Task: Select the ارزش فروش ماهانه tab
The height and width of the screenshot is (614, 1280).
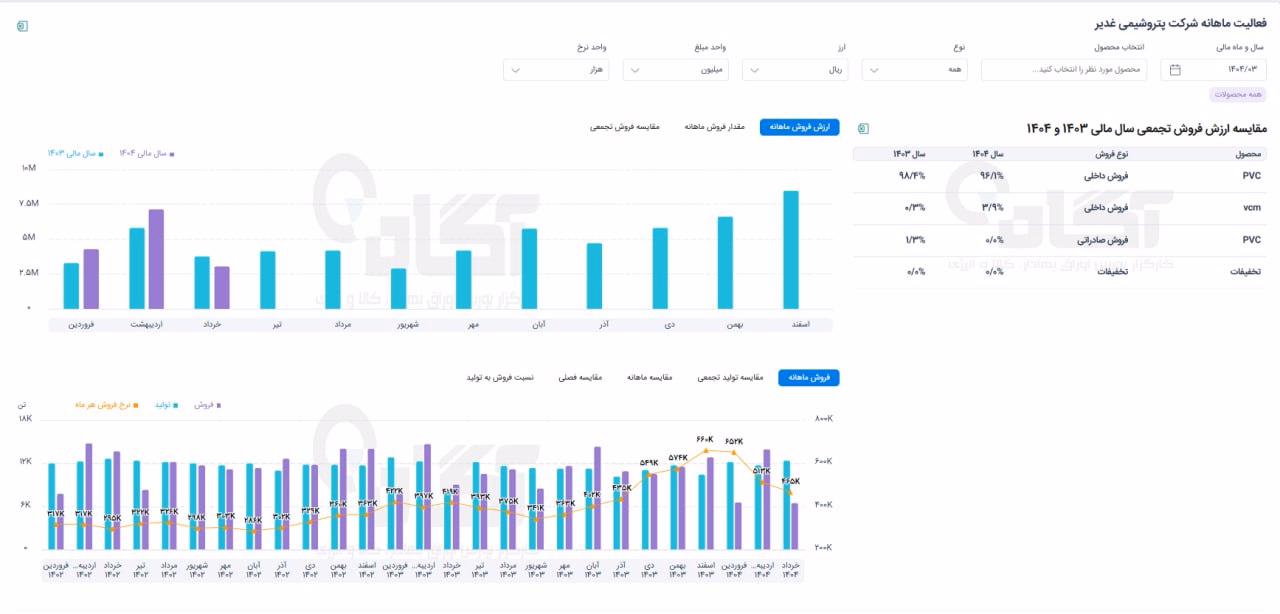Action: click(800, 127)
